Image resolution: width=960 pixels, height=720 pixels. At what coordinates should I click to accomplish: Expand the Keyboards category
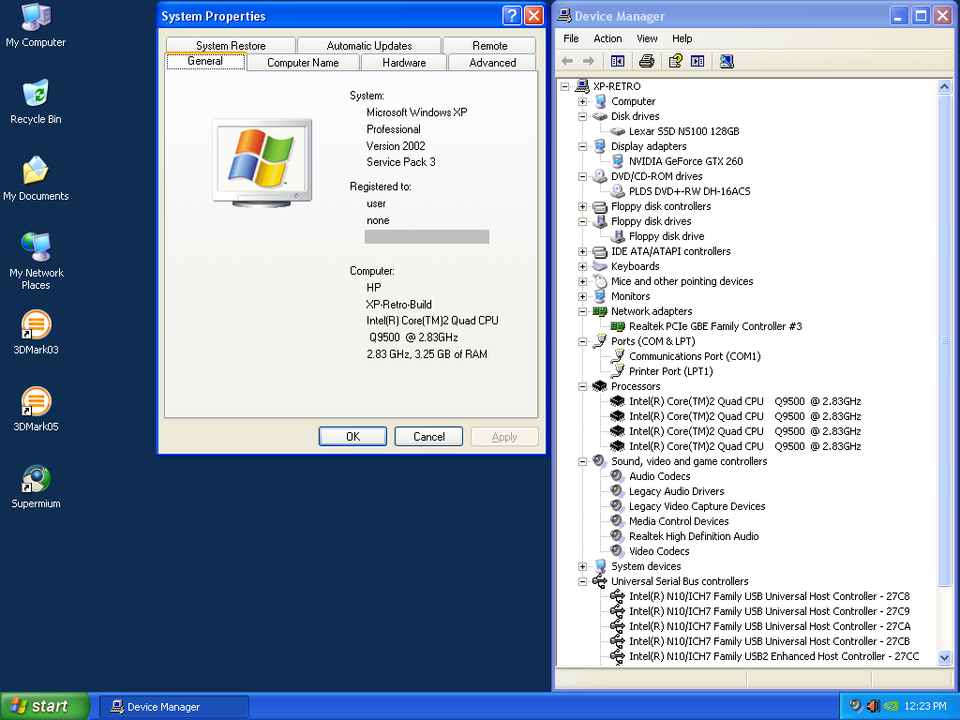tap(583, 266)
